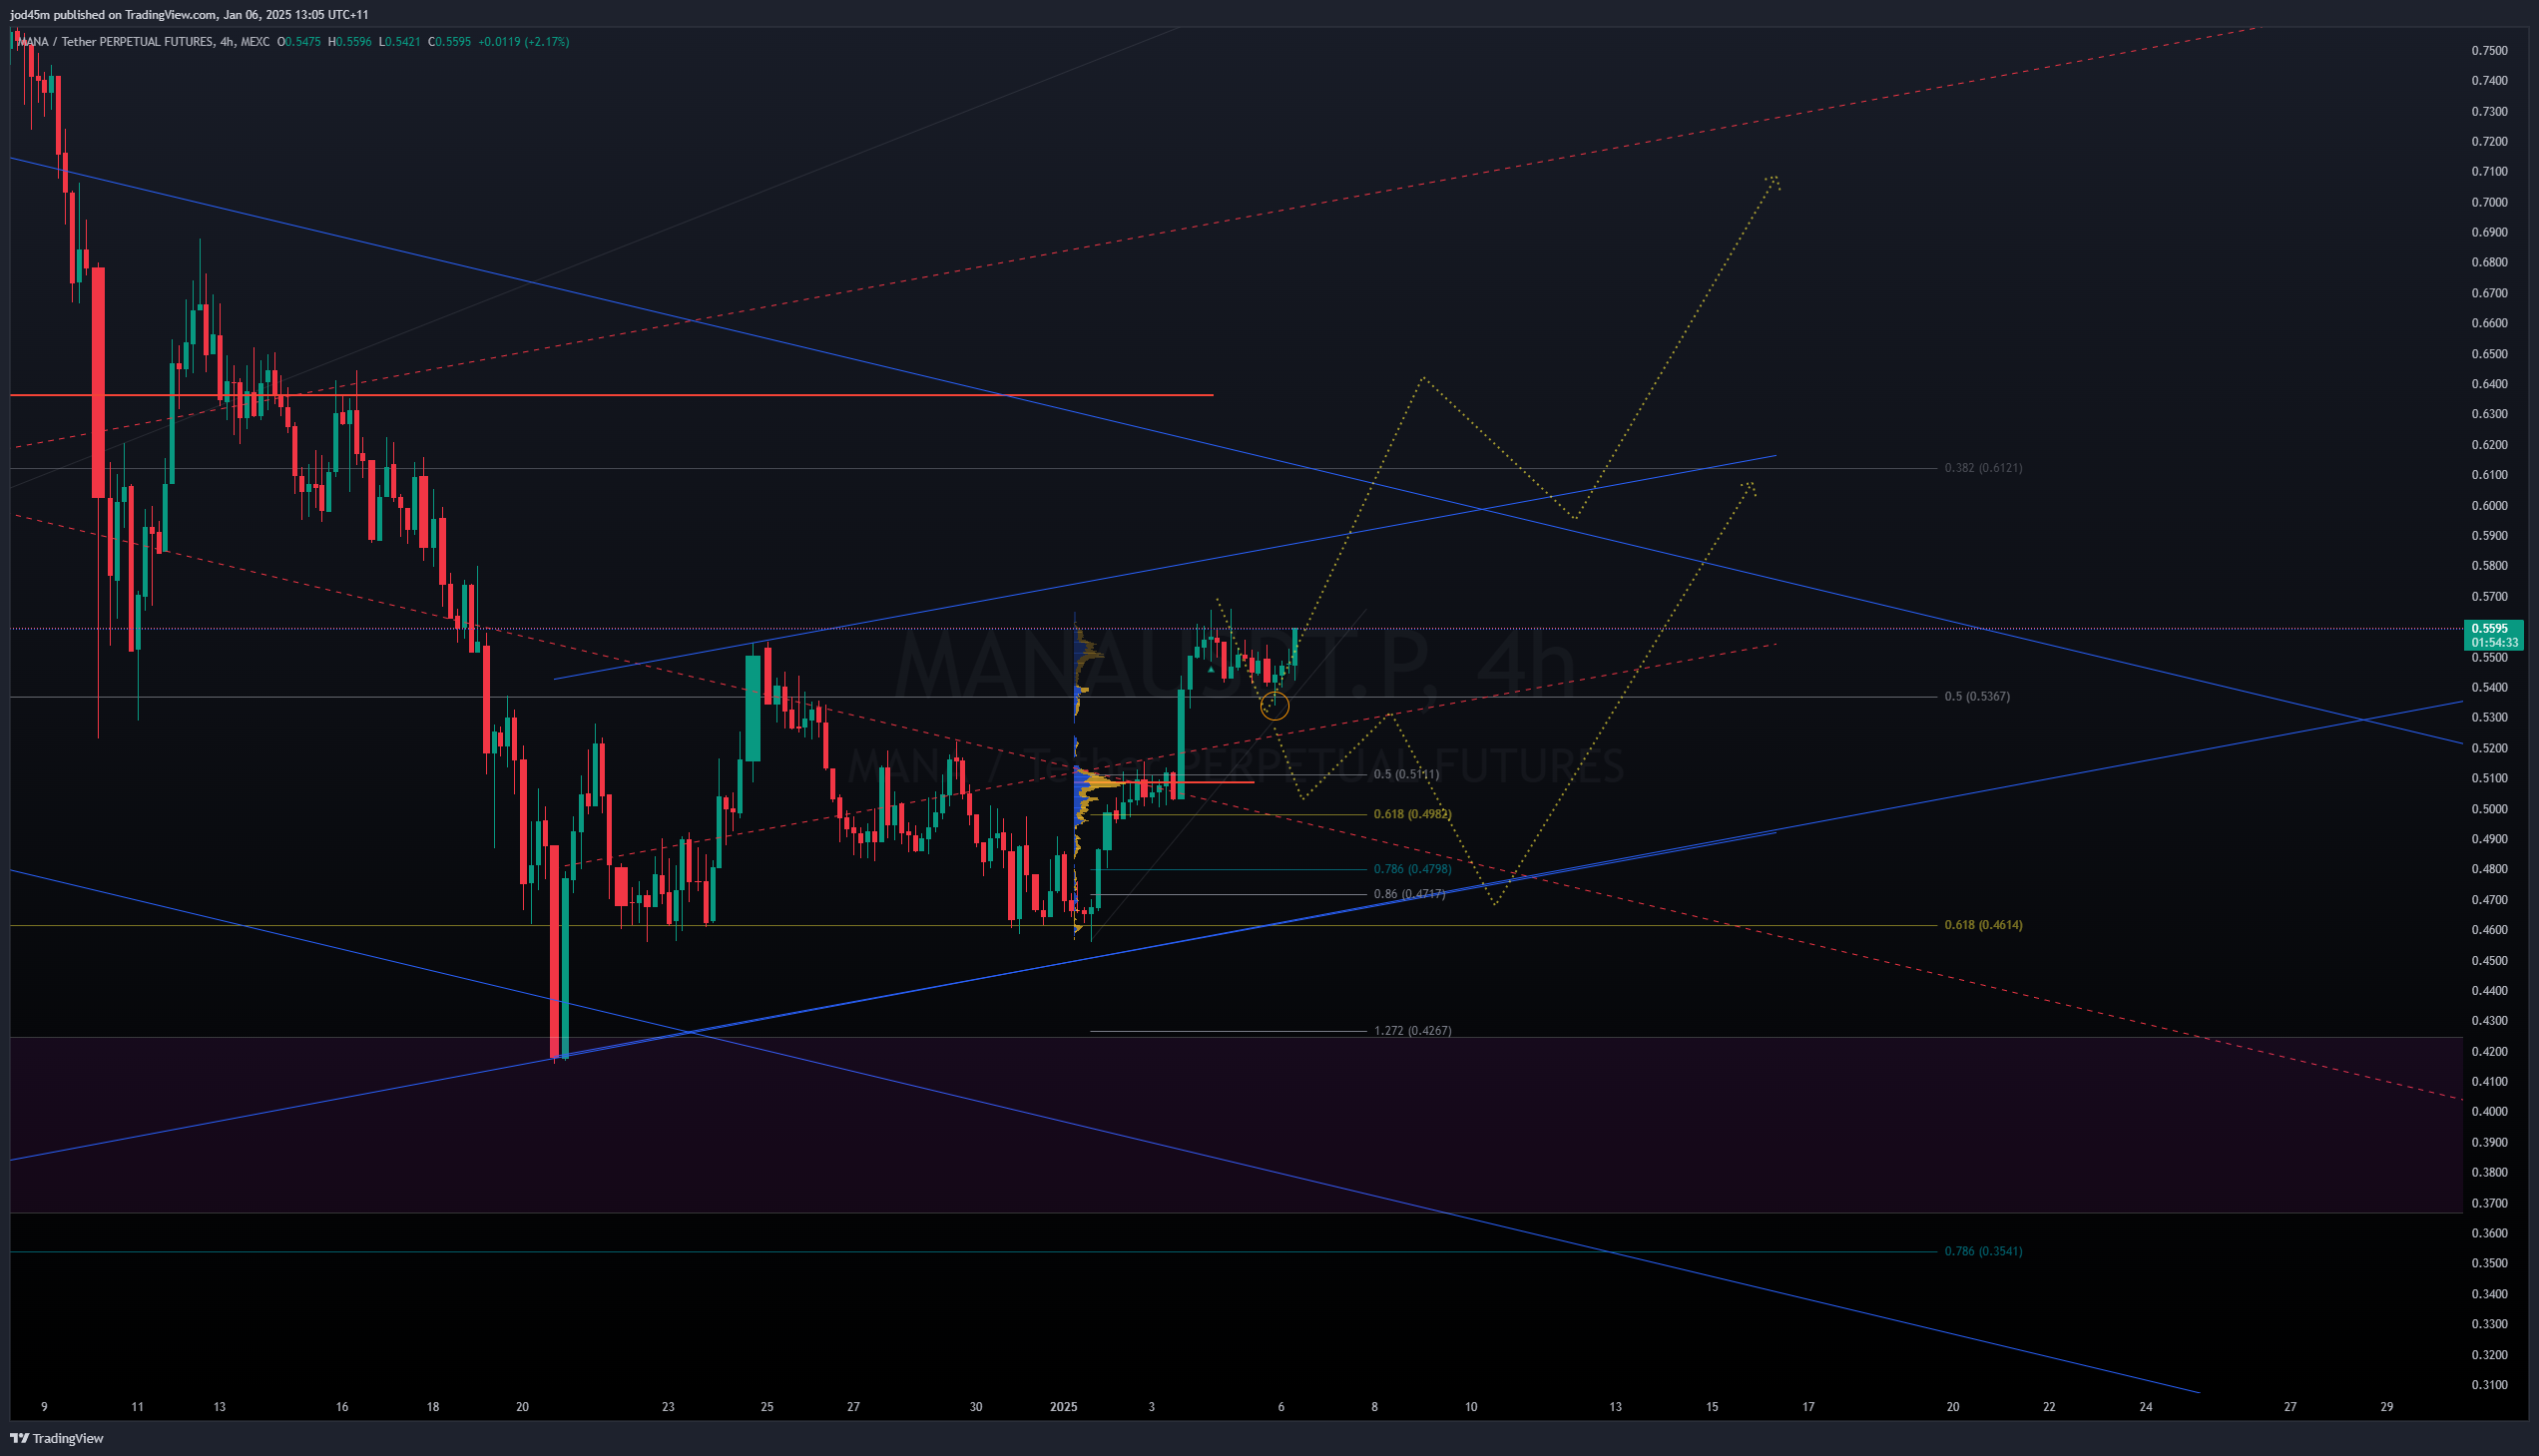The width and height of the screenshot is (2539, 1456).
Task: Click the TradingView logo in bottom corner
Action: click(x=56, y=1438)
